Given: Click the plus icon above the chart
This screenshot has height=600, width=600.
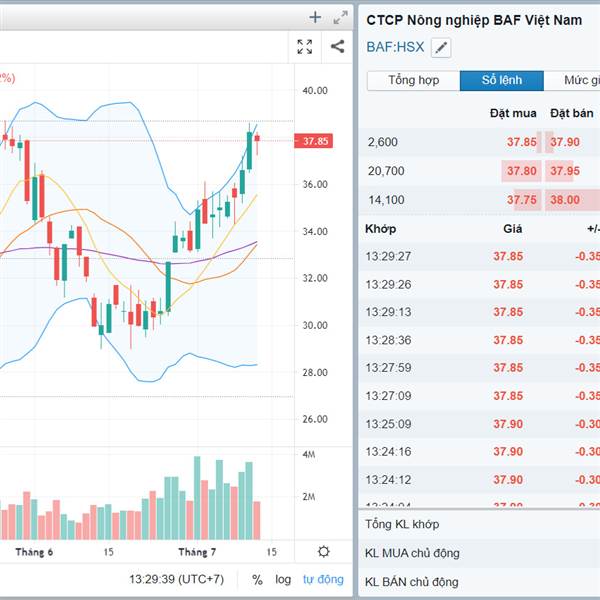Looking at the screenshot, I should (x=315, y=17).
